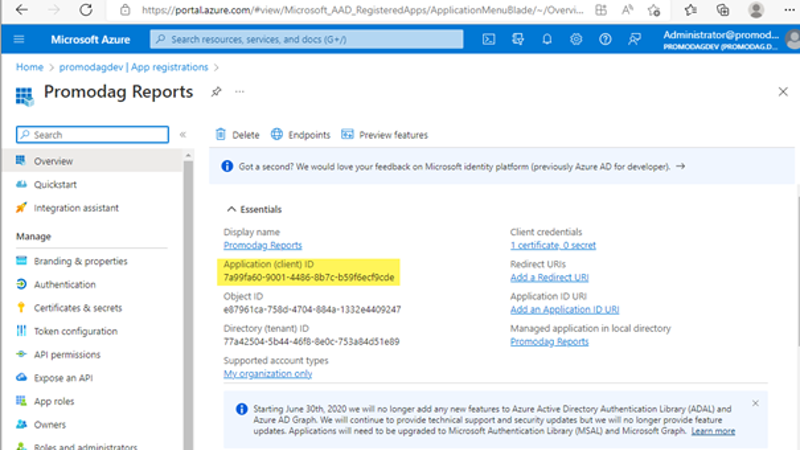The height and width of the screenshot is (450, 800).
Task: Open the Azure portal hamburger menu
Action: (x=19, y=40)
